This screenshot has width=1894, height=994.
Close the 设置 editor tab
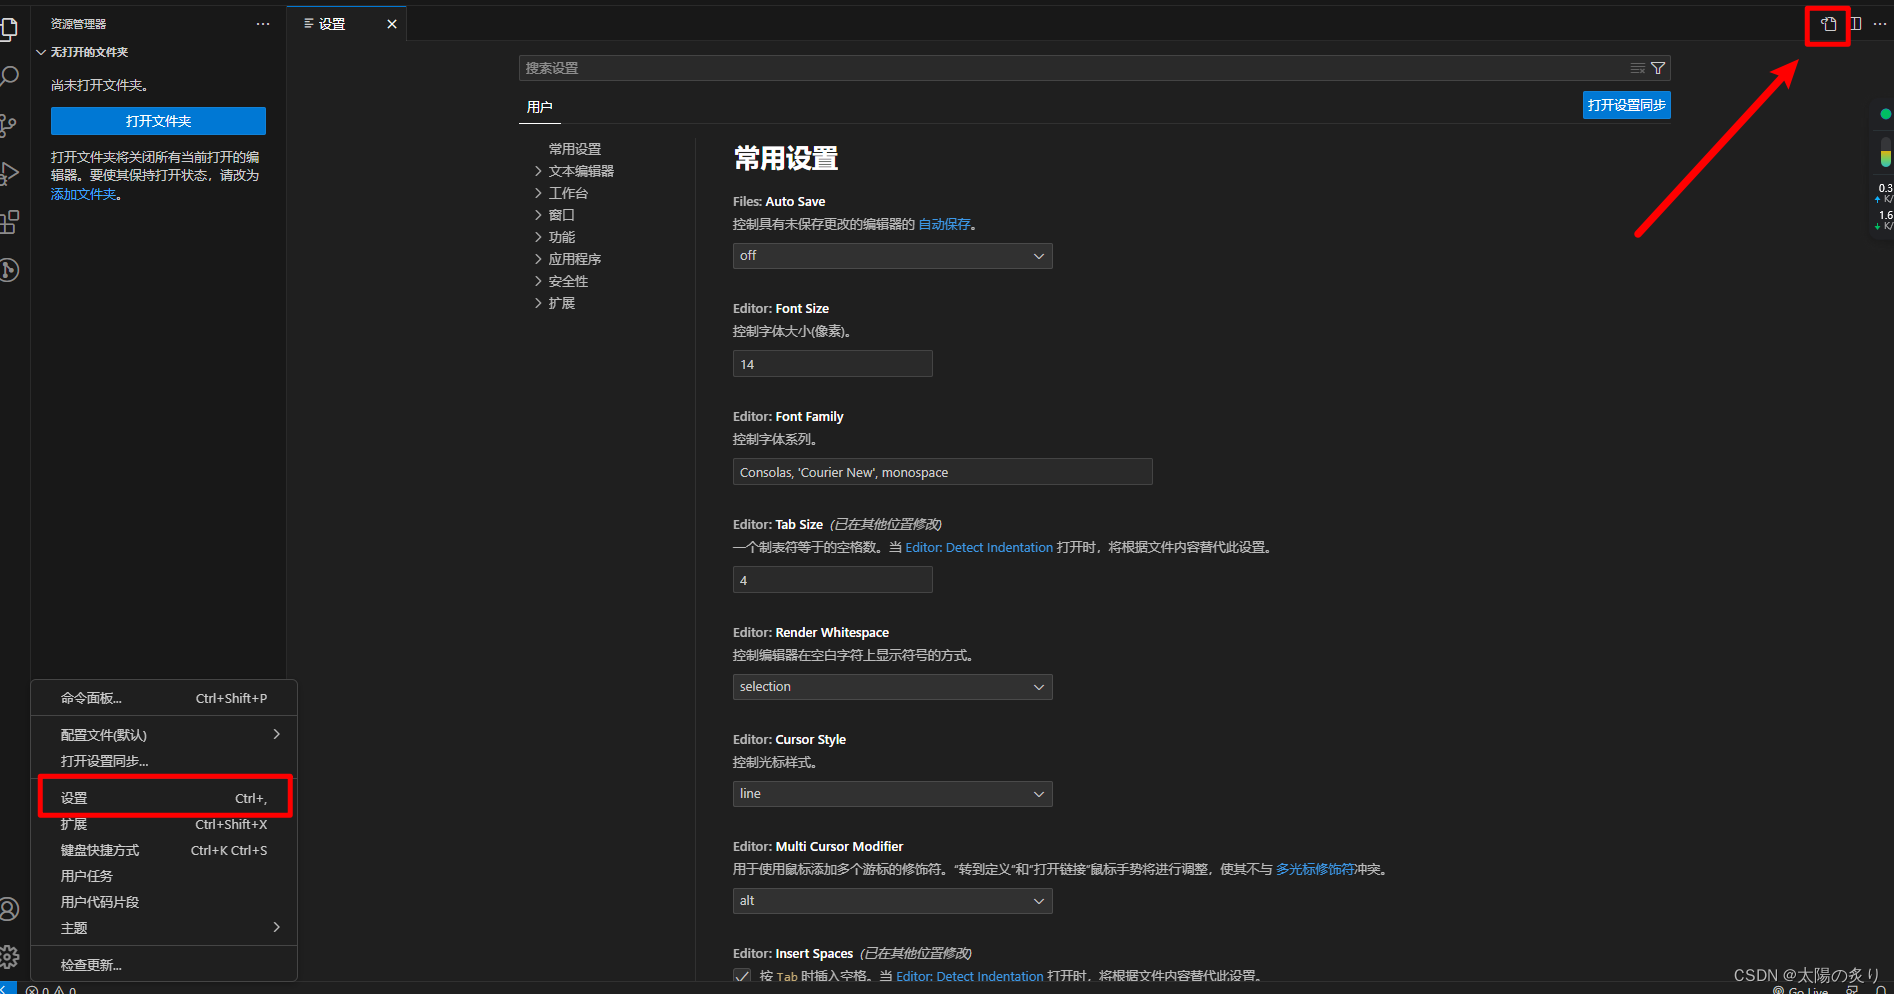(x=392, y=24)
